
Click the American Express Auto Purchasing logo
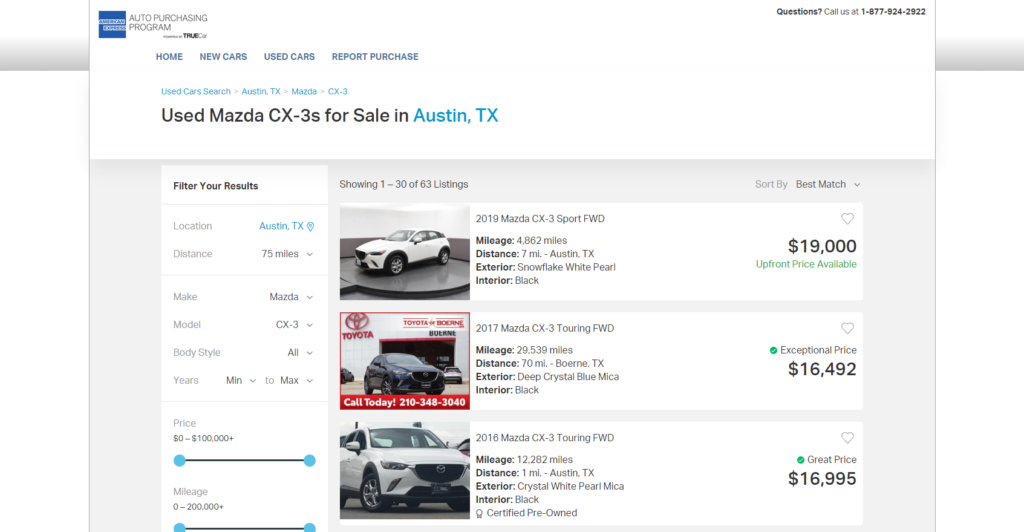coord(153,24)
